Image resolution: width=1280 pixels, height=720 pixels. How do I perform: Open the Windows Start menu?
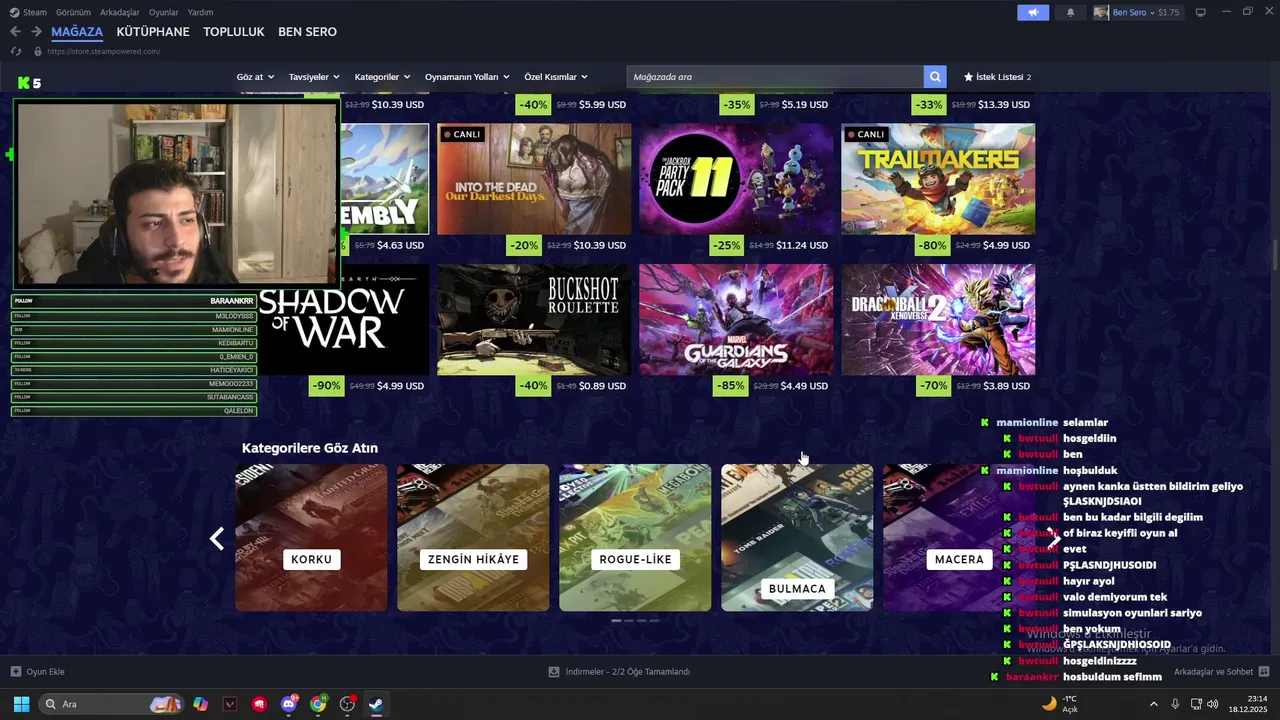click(x=21, y=704)
